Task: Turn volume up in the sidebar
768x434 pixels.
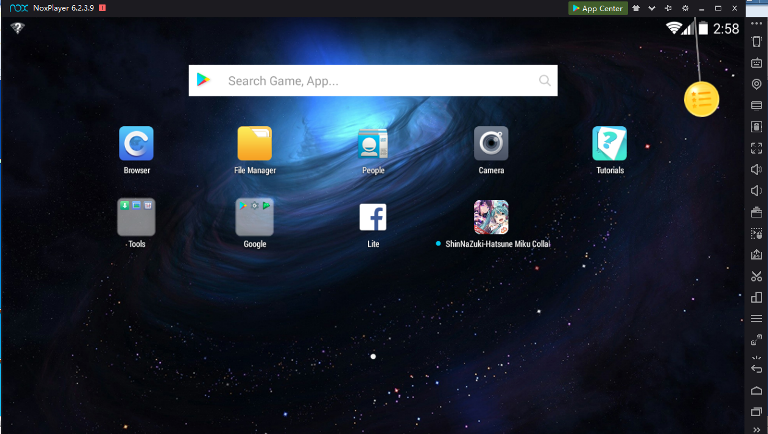Action: [756, 169]
